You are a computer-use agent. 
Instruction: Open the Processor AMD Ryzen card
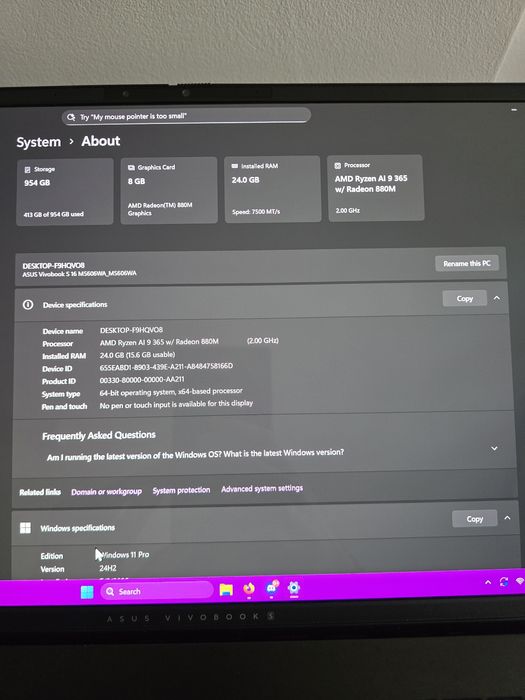tap(375, 188)
